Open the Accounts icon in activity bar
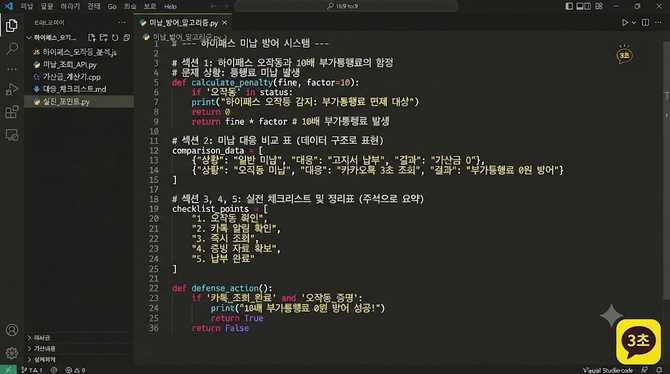 (12, 330)
